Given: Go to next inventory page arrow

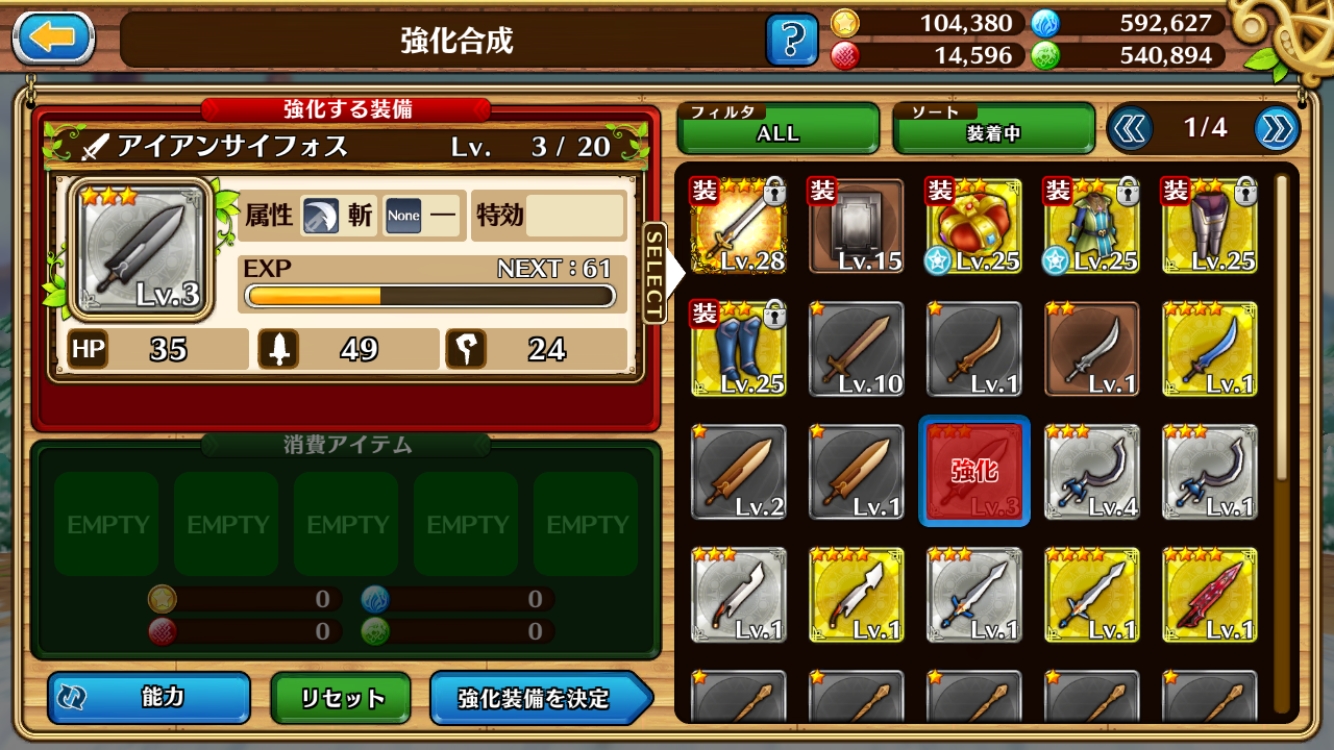Looking at the screenshot, I should point(1277,128).
